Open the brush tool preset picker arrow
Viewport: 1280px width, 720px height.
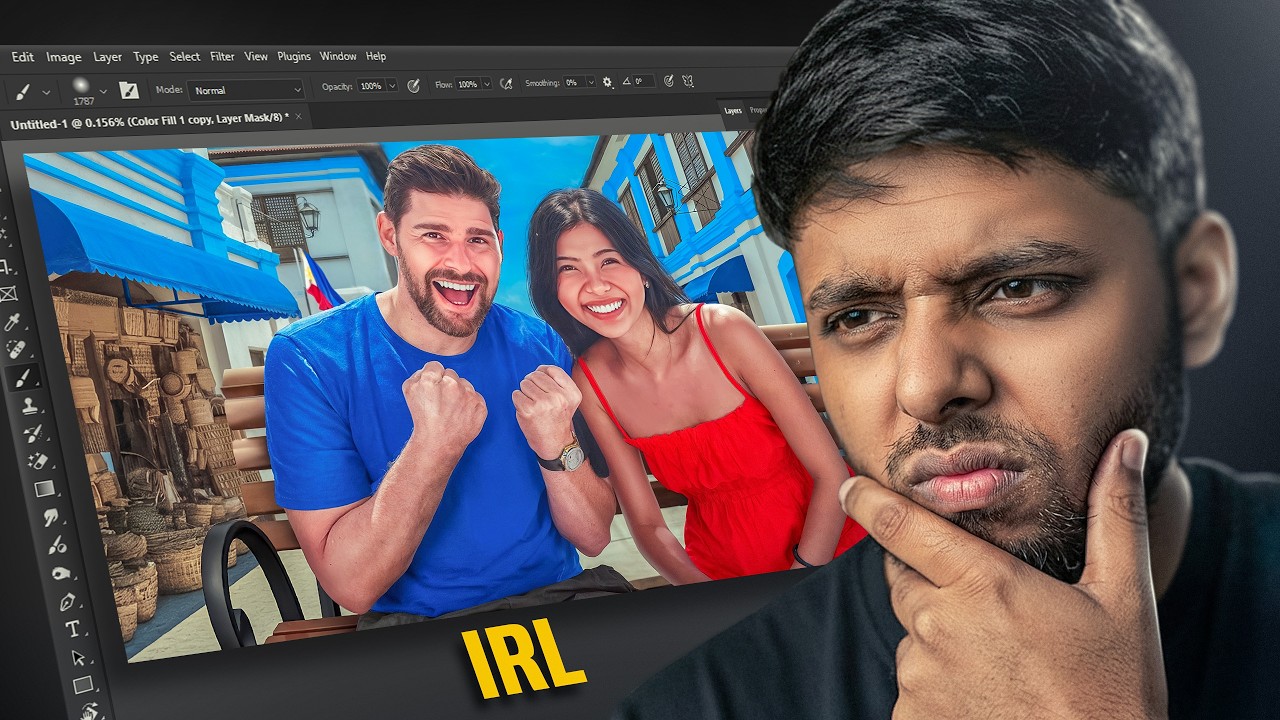coord(46,92)
